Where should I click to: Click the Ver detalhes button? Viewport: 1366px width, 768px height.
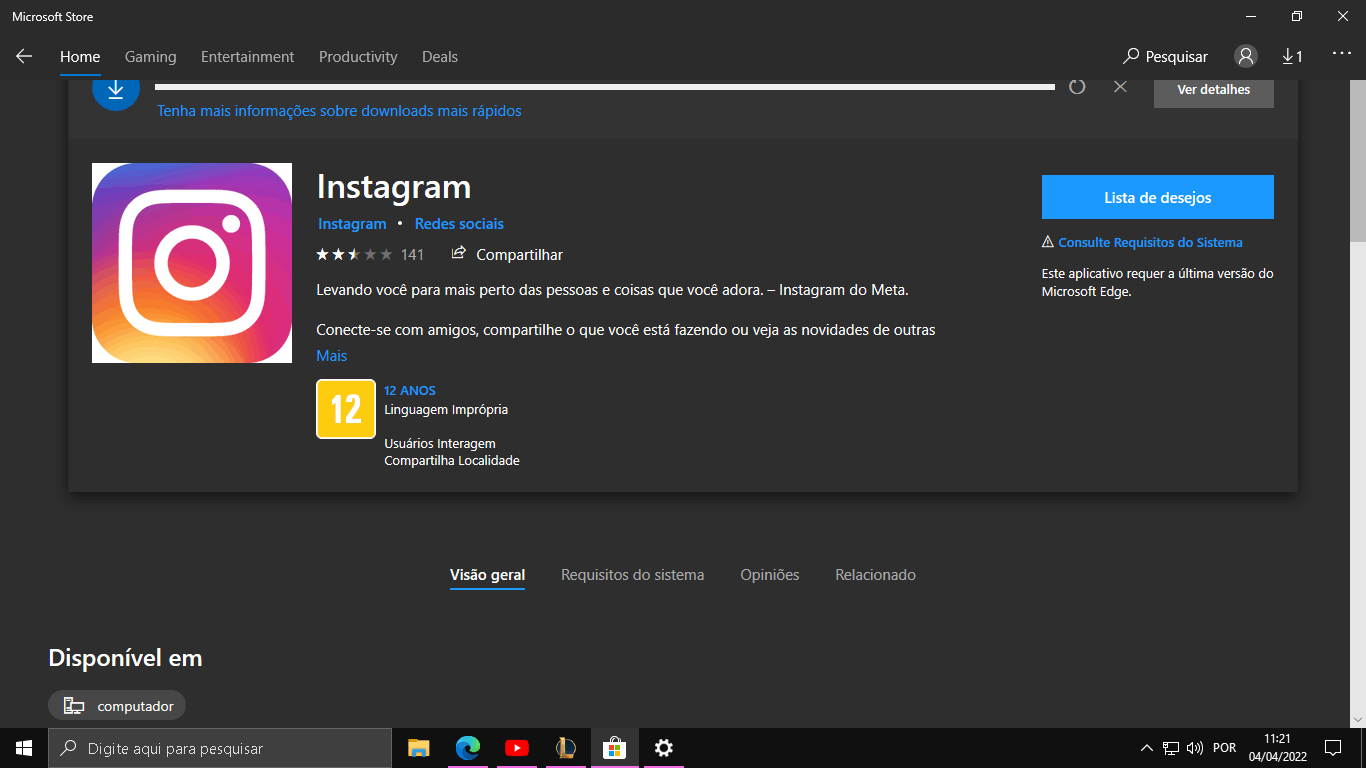pyautogui.click(x=1213, y=90)
